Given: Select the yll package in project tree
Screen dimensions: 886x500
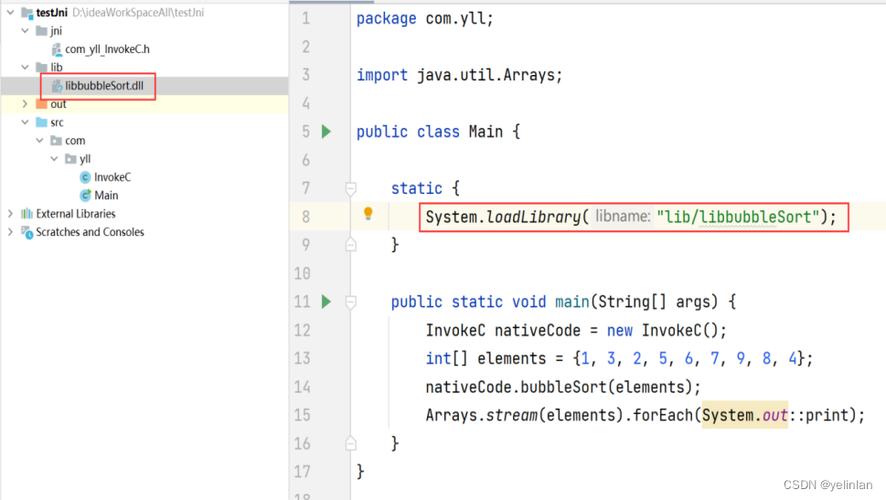Looking at the screenshot, I should [x=85, y=159].
